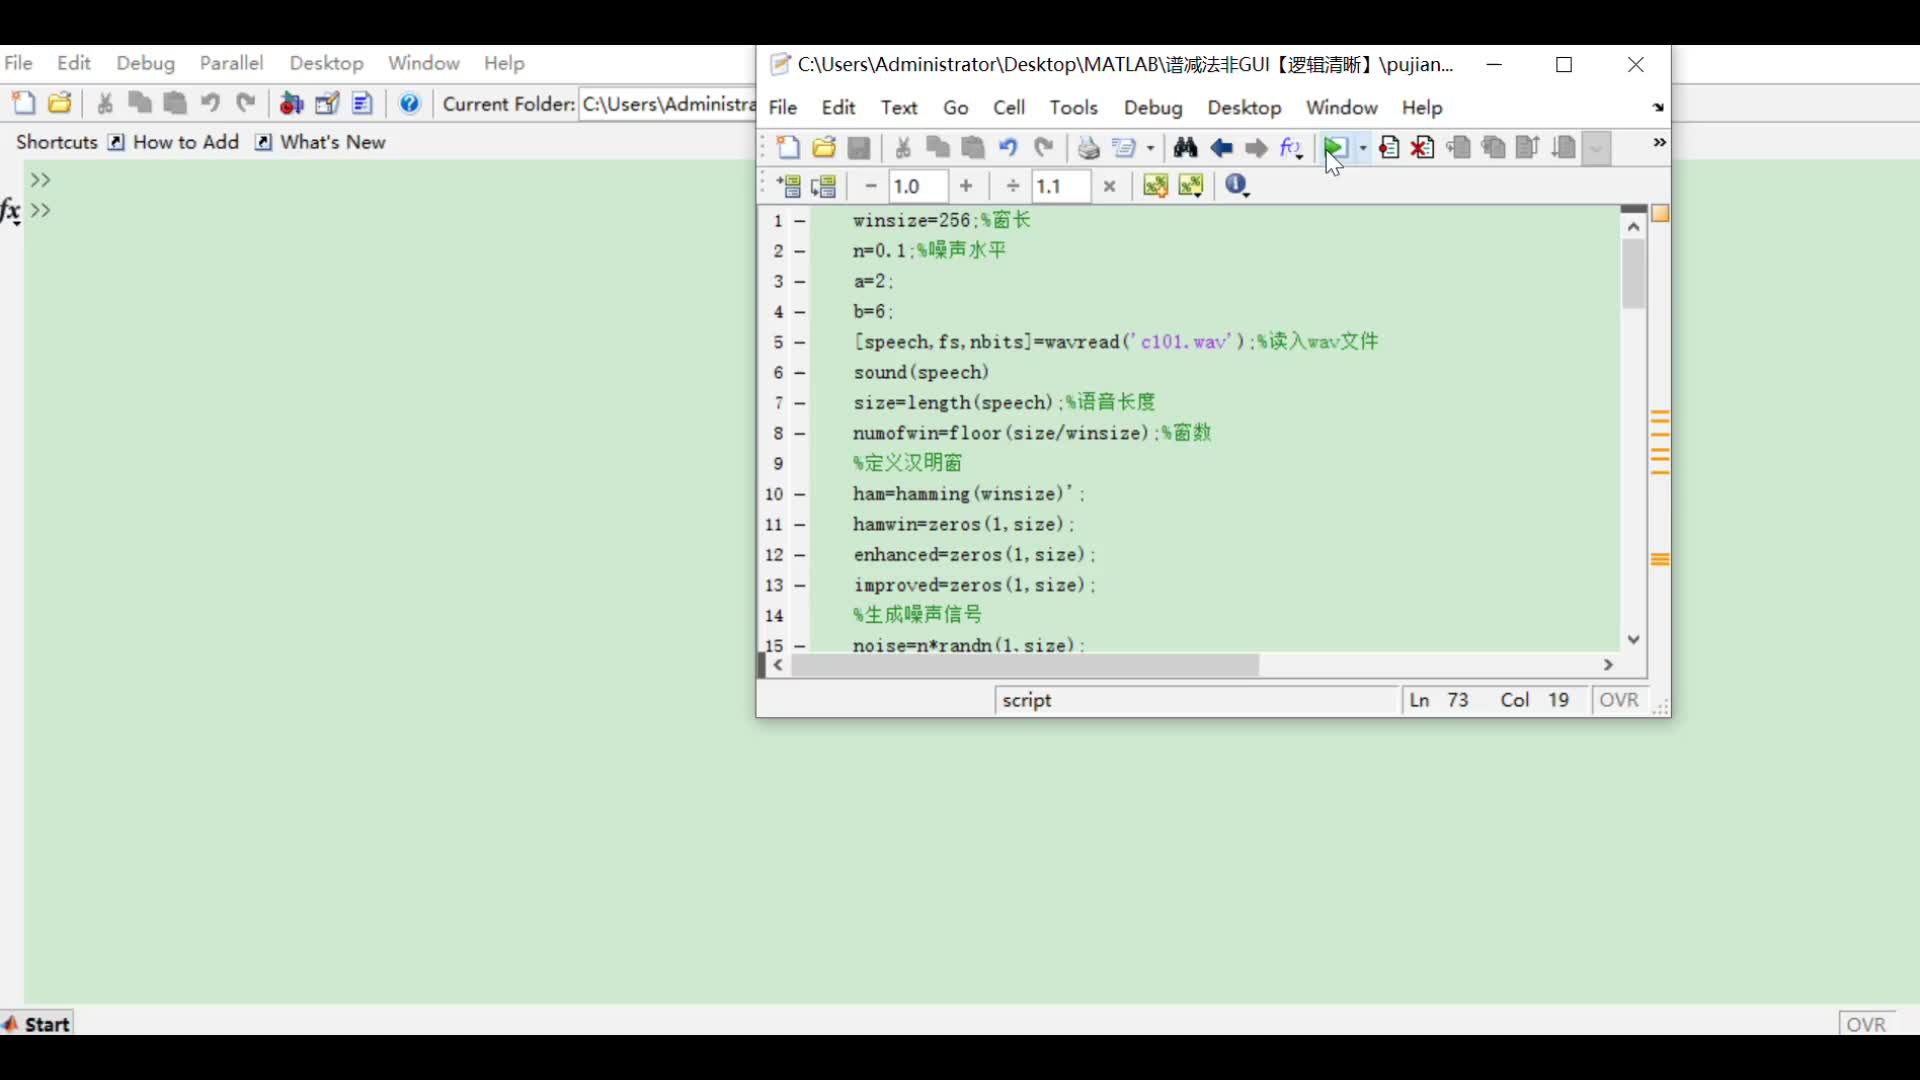The width and height of the screenshot is (1920, 1080).
Task: Open the Cell menu in editor
Action: pyautogui.click(x=1009, y=107)
